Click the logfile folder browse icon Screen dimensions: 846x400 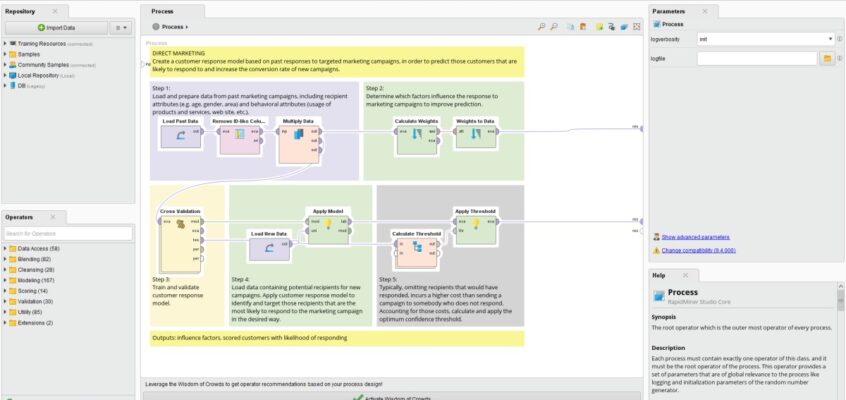pos(827,58)
